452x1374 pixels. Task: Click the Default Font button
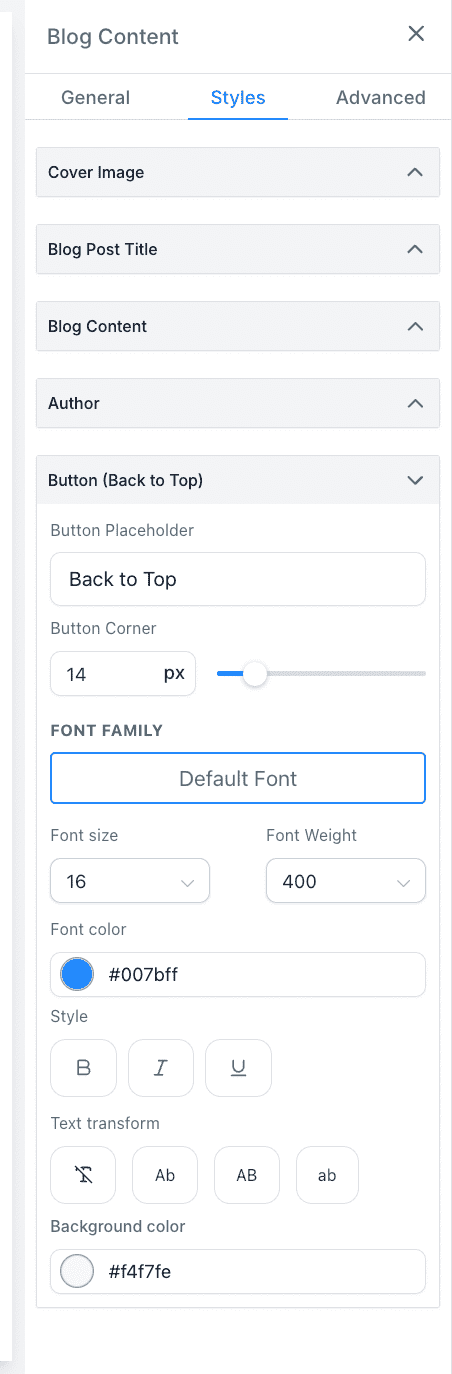(238, 778)
